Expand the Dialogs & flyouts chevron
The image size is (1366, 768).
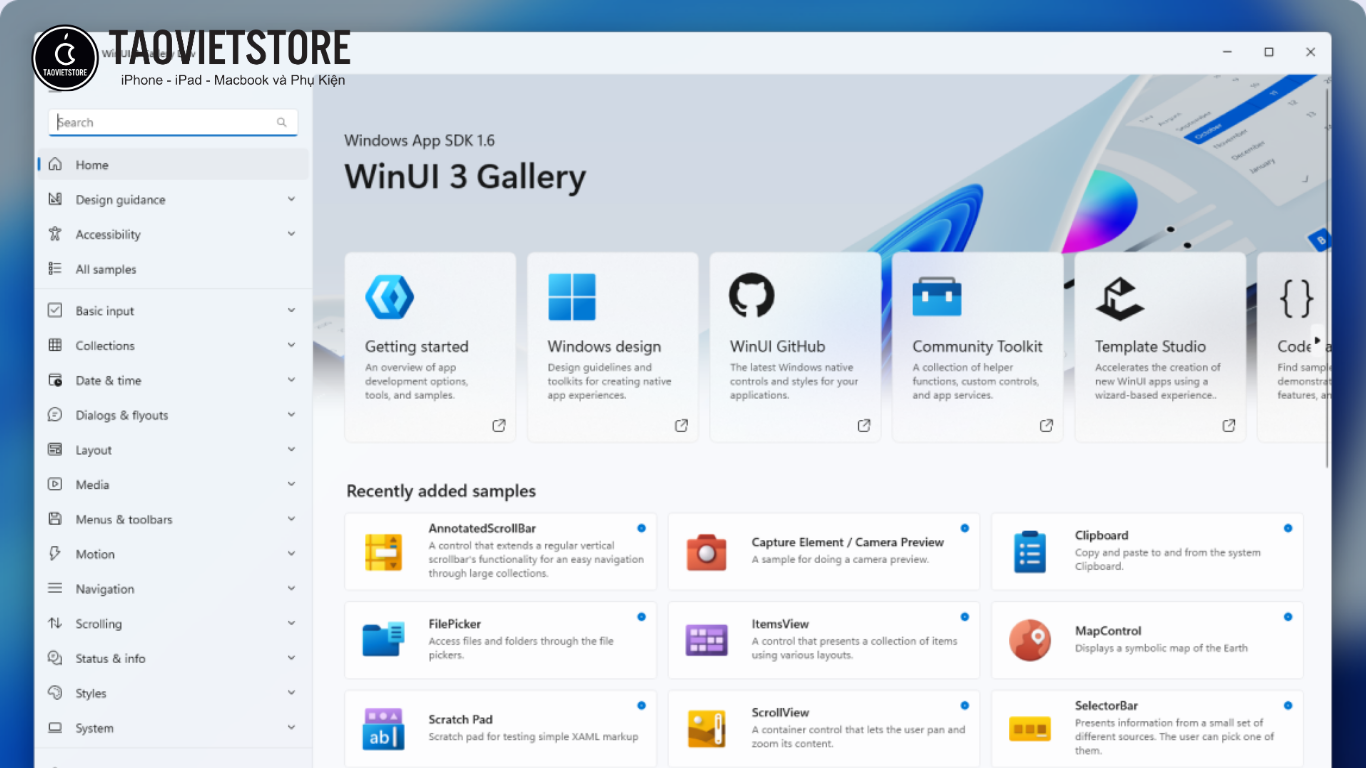[x=291, y=415]
